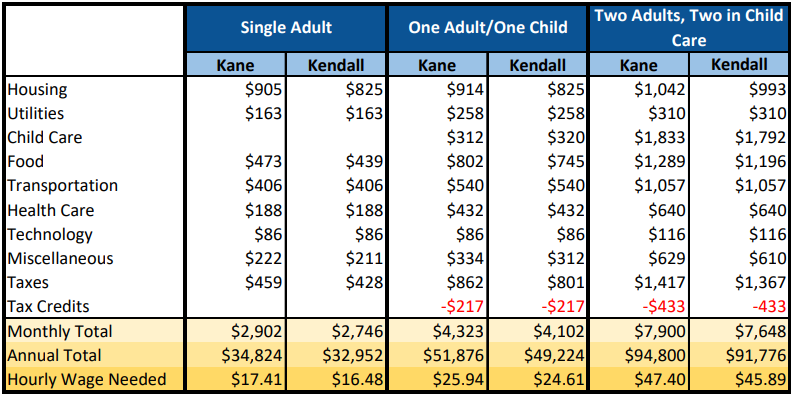Click the Housing row label
The image size is (792, 395).
point(37,90)
